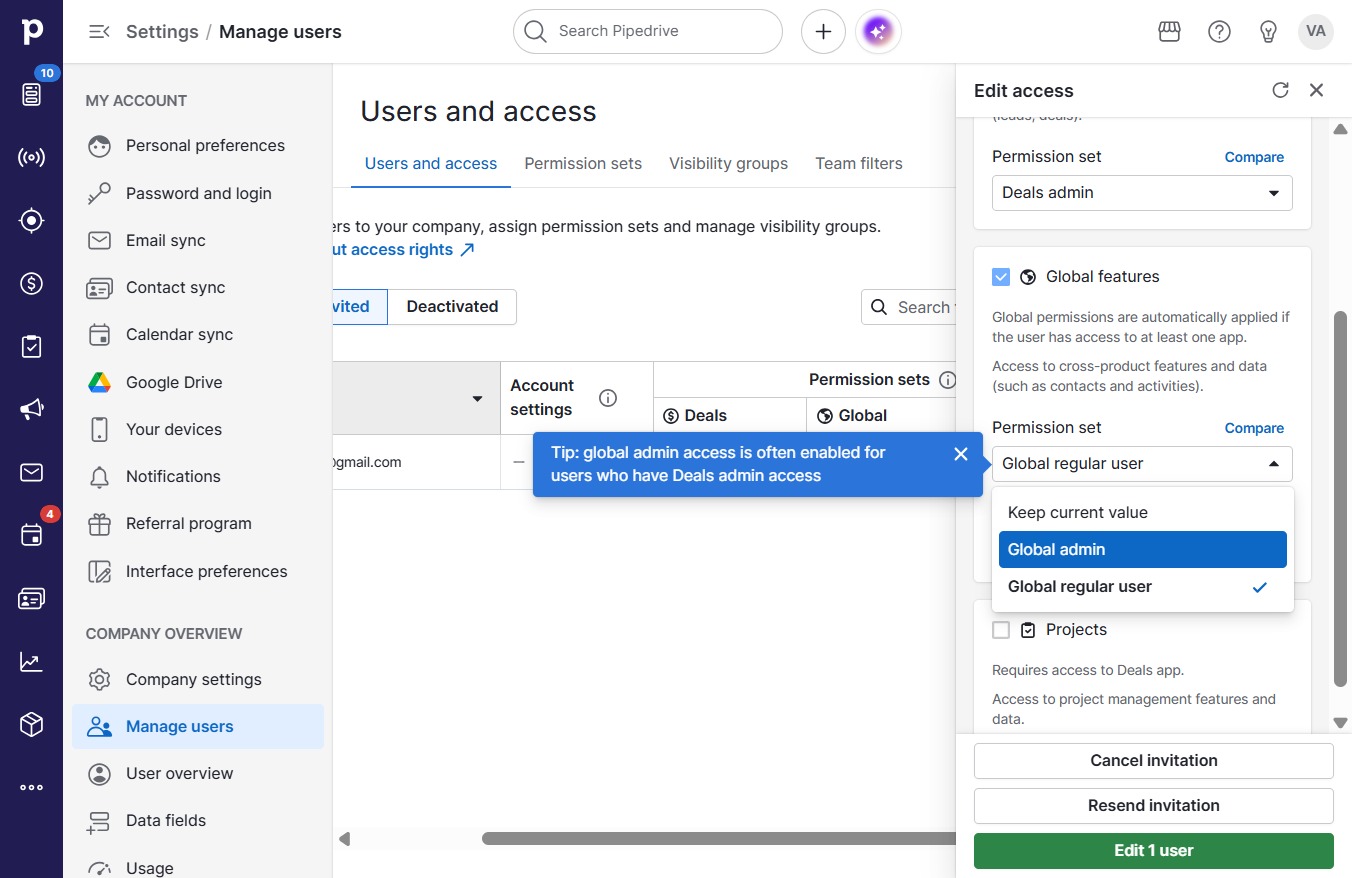Go to Contact sync settings
The height and width of the screenshot is (878, 1352).
point(198,288)
